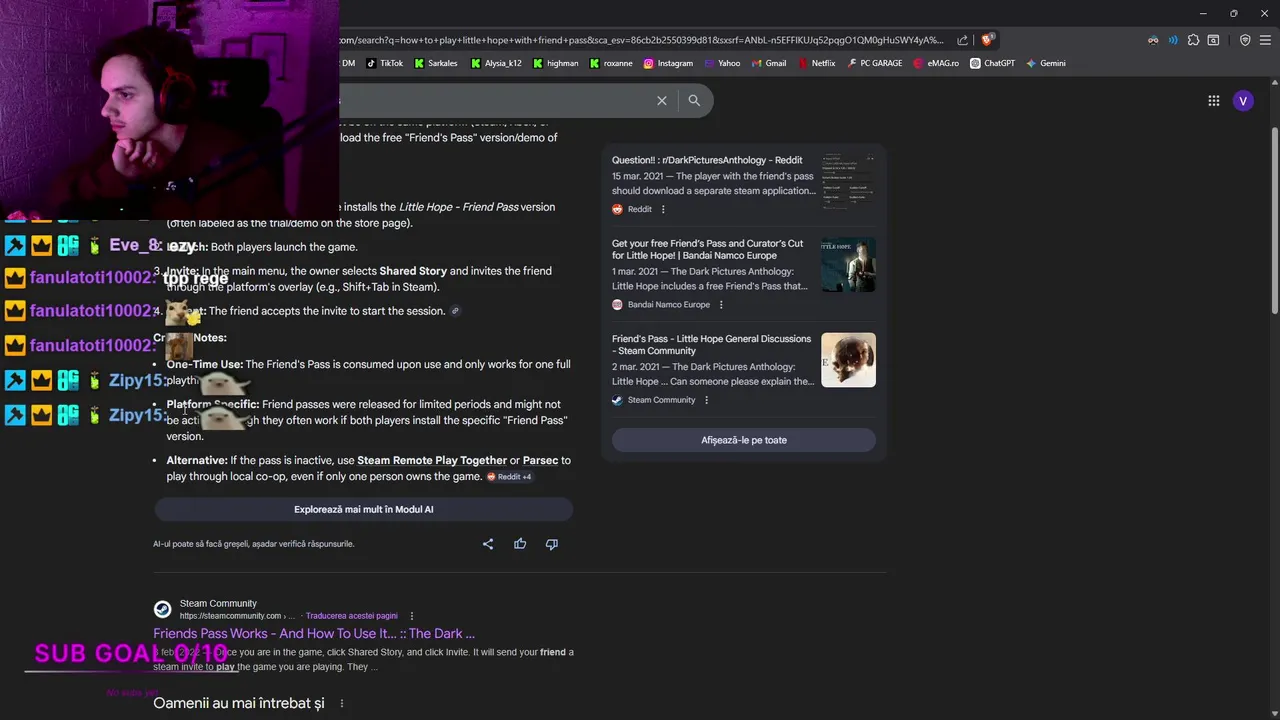This screenshot has height=720, width=1280.
Task: Open the Gemini bookmark
Action: pos(1046,63)
